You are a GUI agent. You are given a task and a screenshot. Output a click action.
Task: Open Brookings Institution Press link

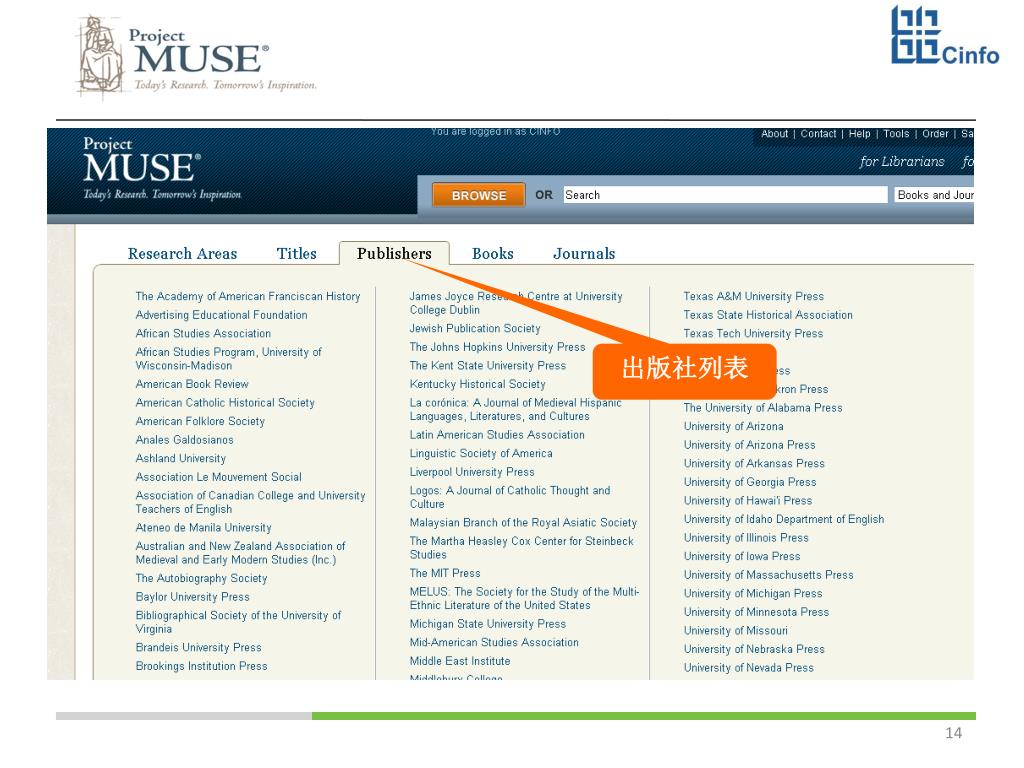click(201, 666)
